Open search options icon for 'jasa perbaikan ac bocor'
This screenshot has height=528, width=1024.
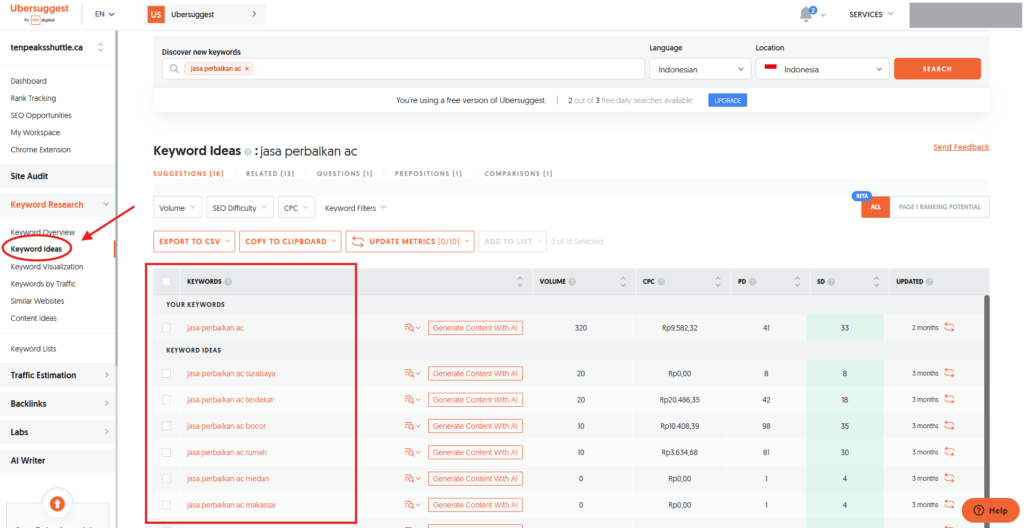[412, 426]
